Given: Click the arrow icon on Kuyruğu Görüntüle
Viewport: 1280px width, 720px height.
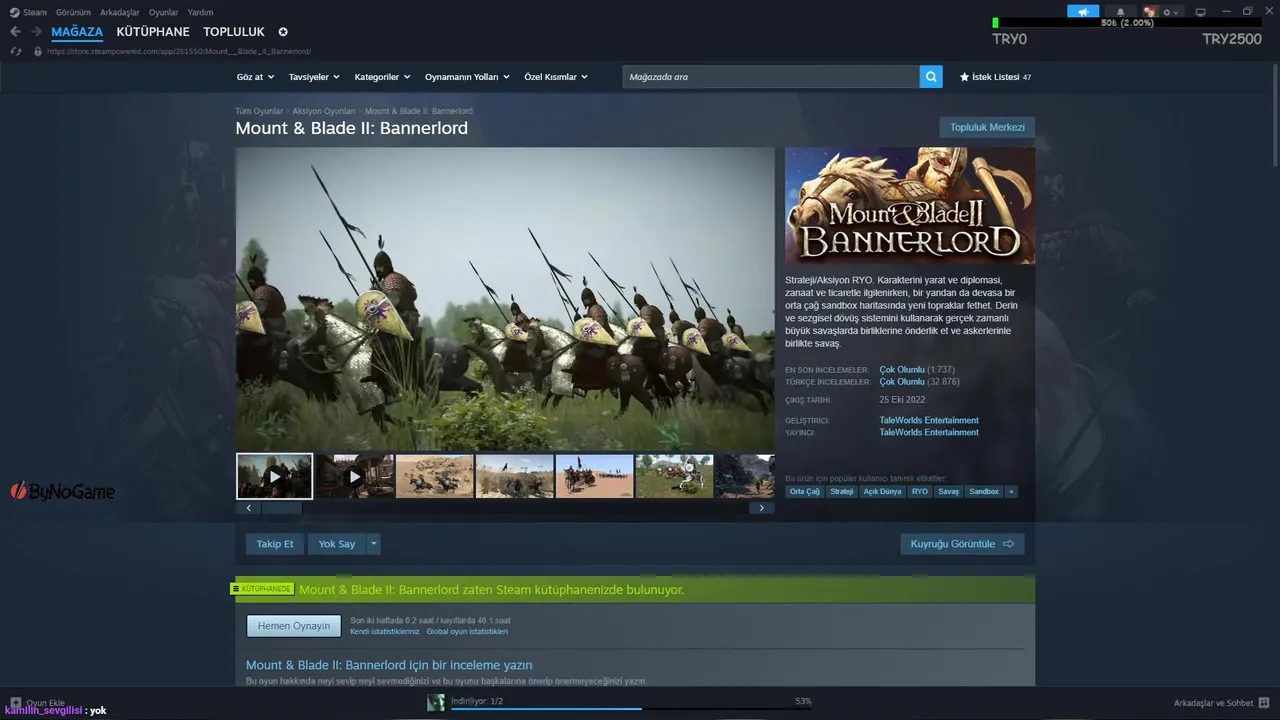Looking at the screenshot, I should tap(1008, 544).
